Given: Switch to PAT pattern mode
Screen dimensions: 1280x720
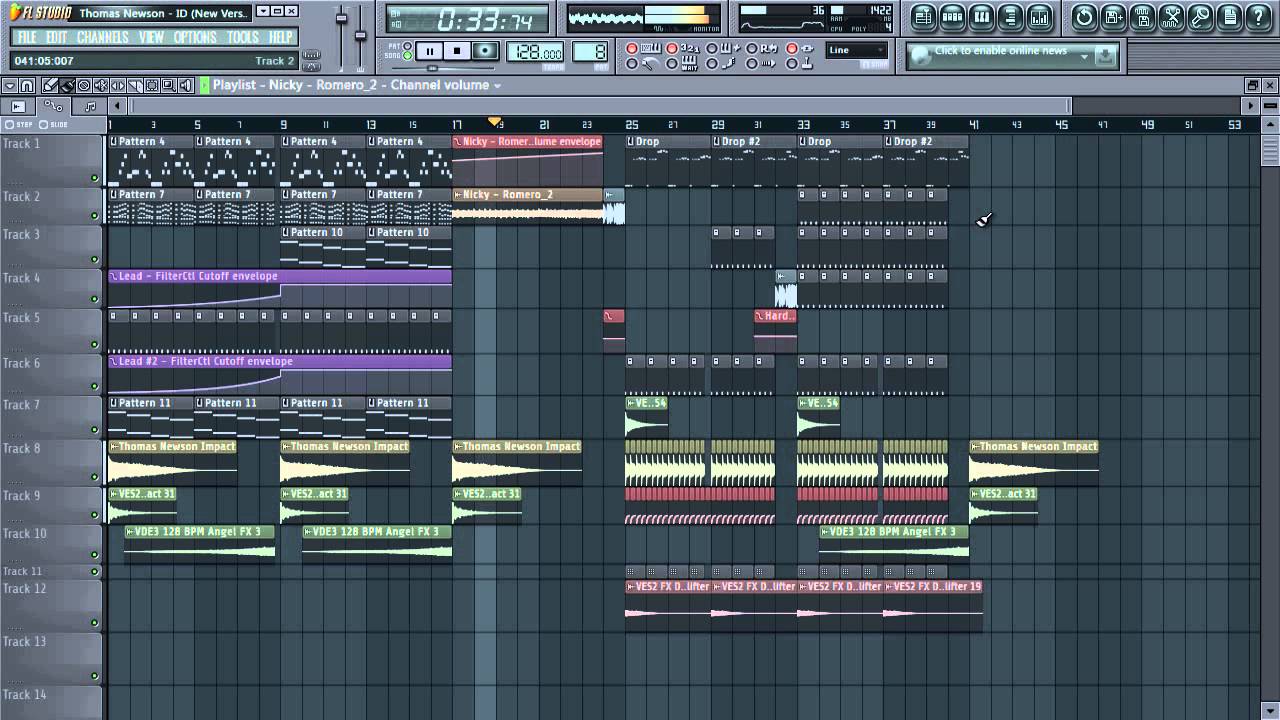Looking at the screenshot, I should click(x=407, y=45).
